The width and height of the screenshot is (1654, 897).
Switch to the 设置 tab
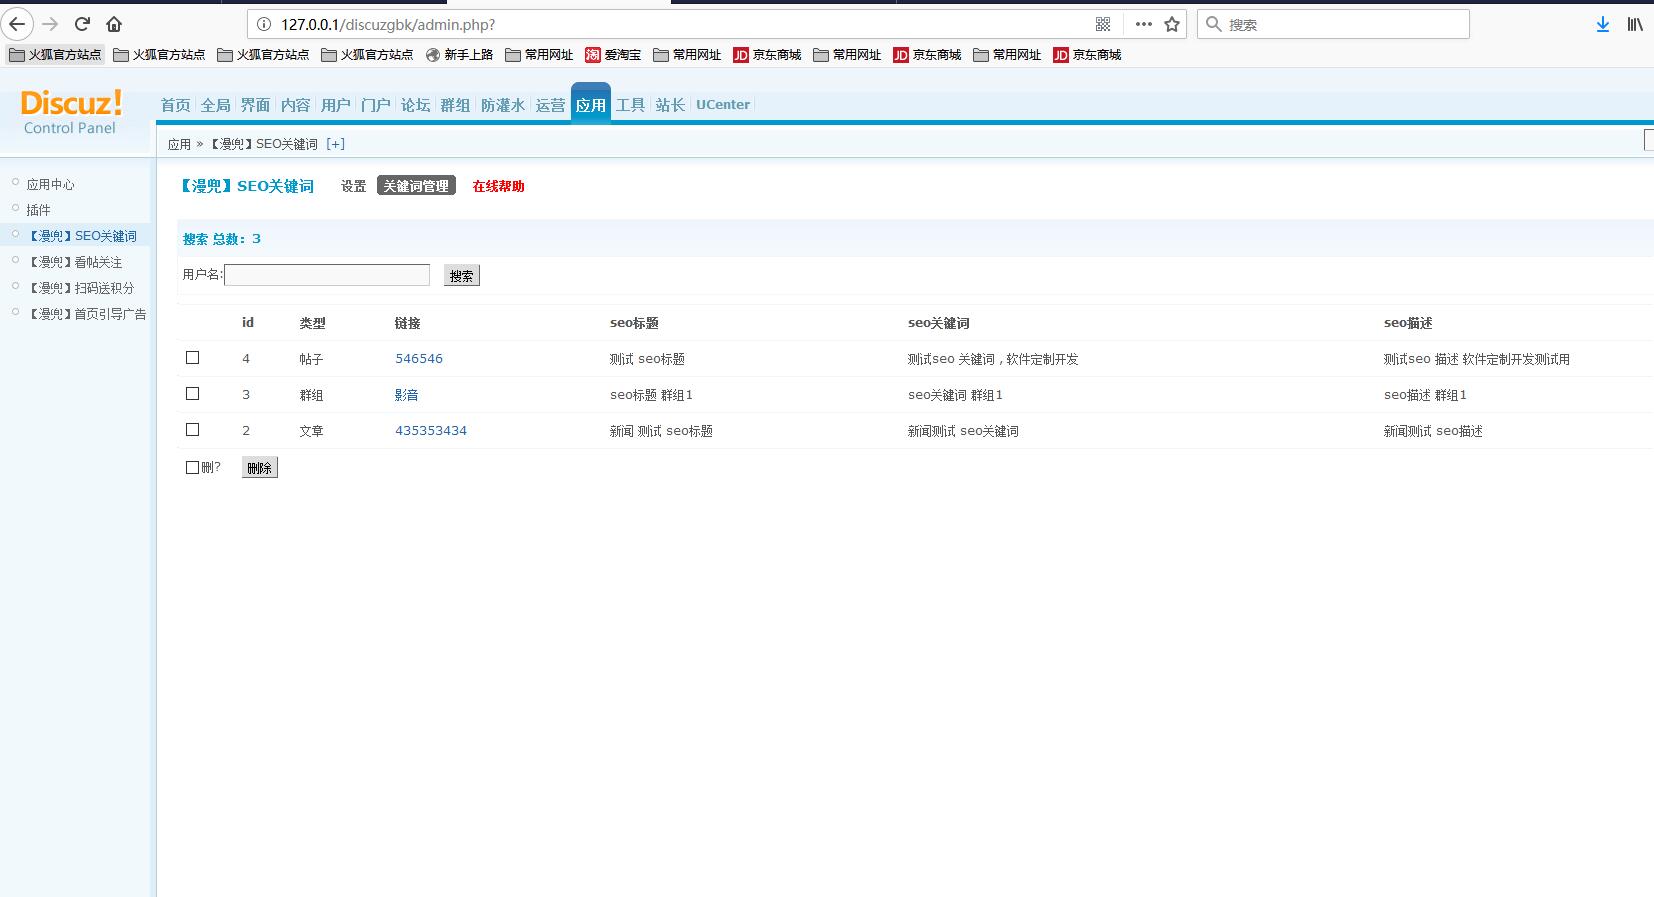pos(353,186)
